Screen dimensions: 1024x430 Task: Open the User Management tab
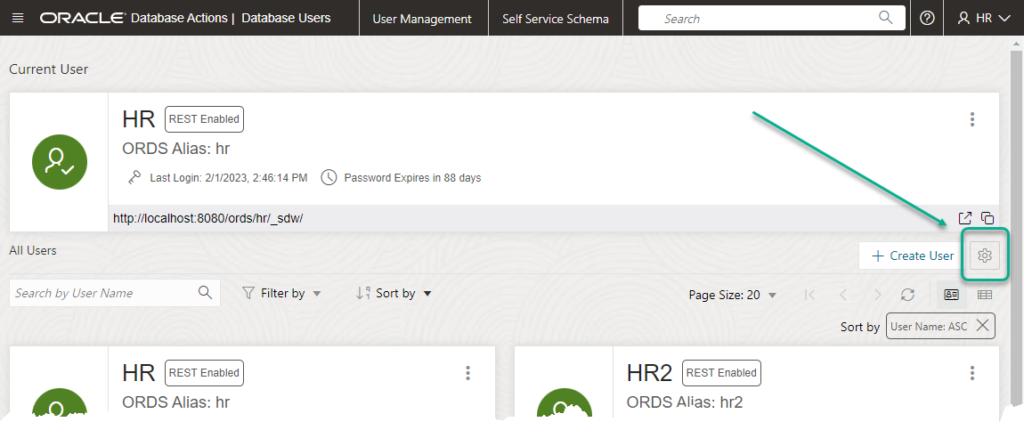point(422,18)
